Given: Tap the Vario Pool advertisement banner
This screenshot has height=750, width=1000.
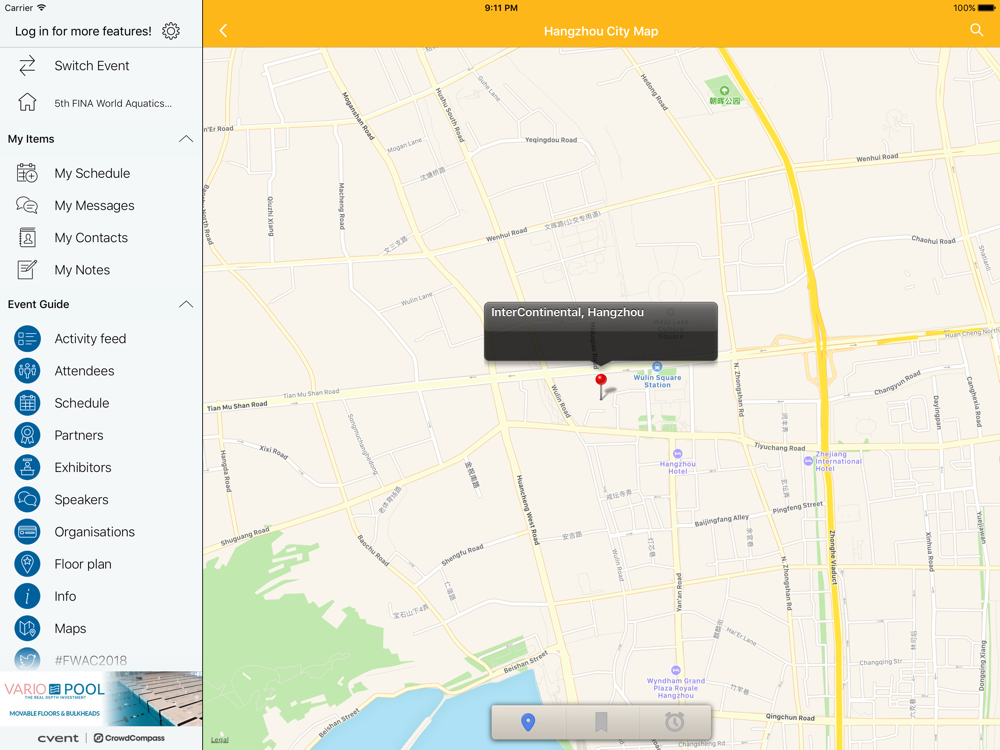Looking at the screenshot, I should (x=101, y=699).
